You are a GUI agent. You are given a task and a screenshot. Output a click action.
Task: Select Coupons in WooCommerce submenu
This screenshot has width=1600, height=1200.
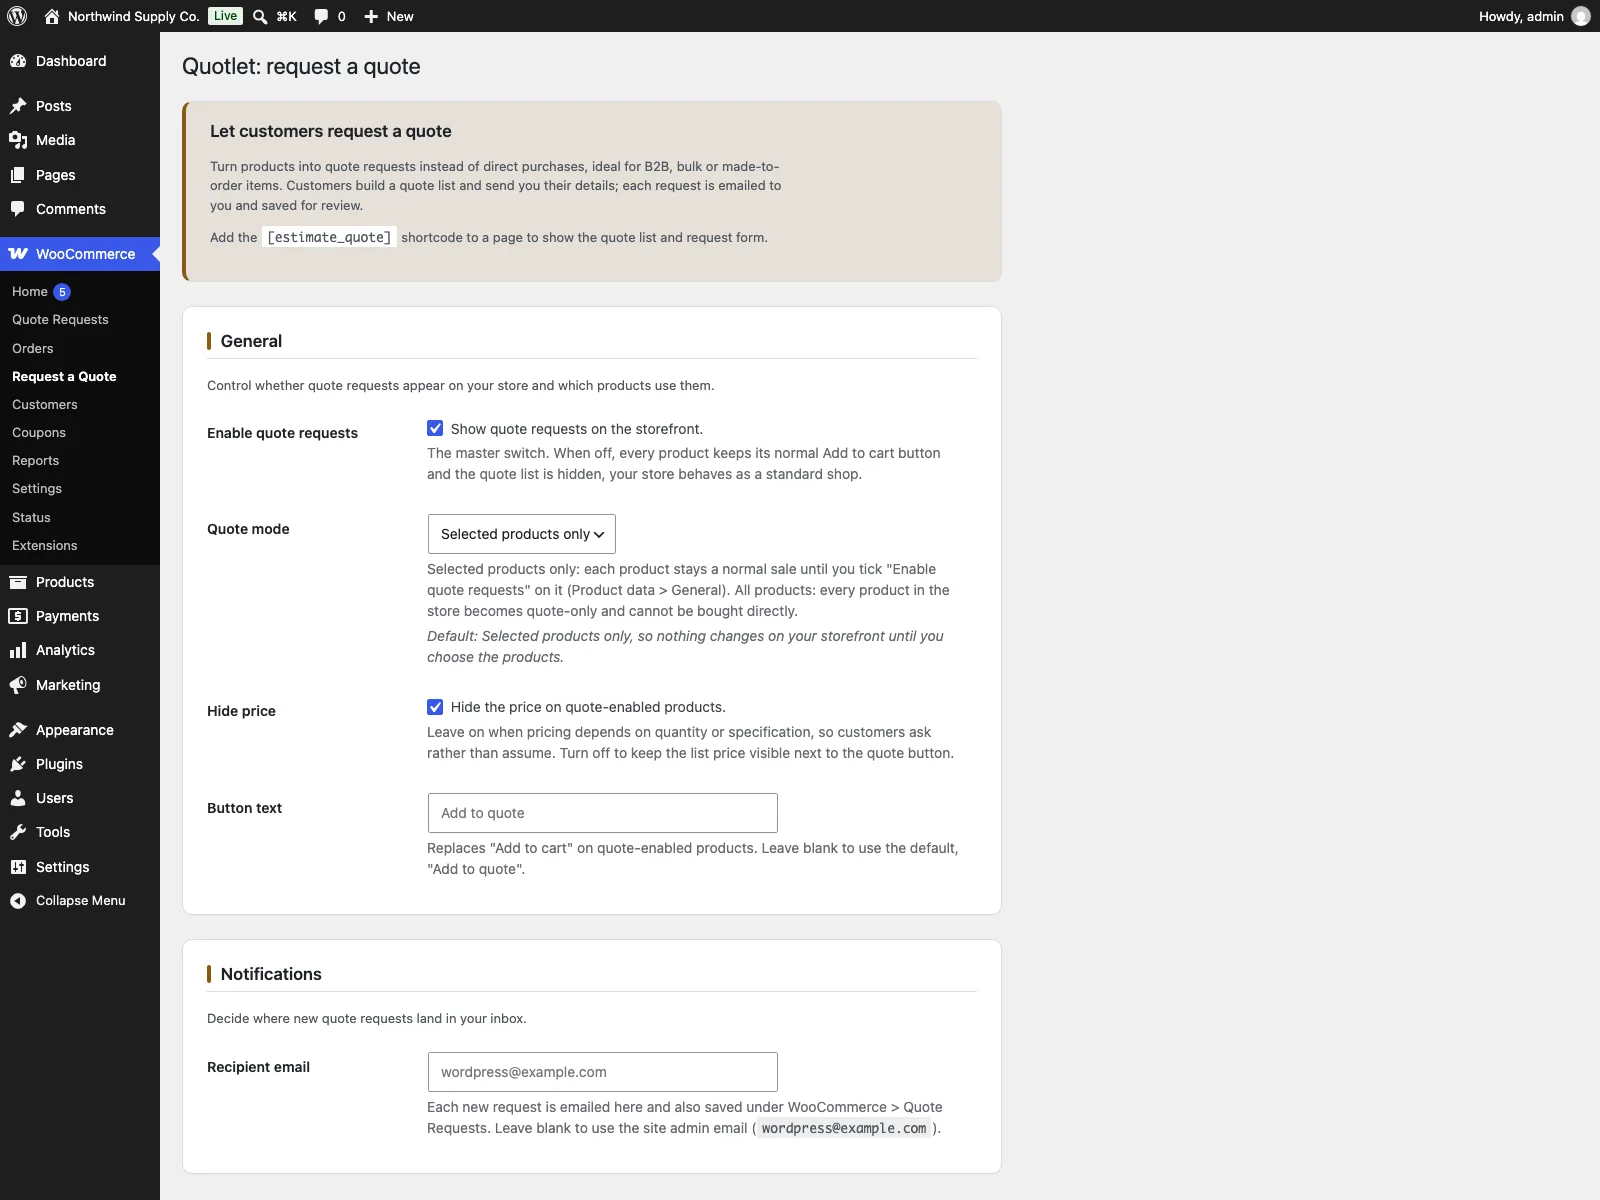click(x=39, y=433)
